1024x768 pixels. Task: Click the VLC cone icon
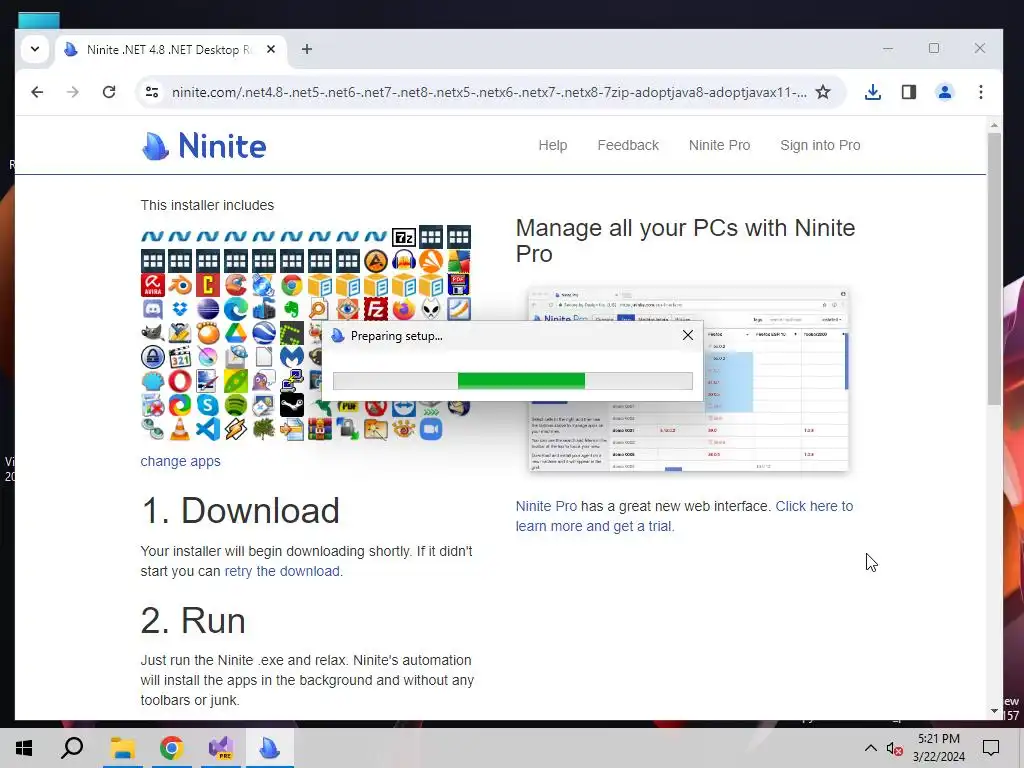click(180, 429)
